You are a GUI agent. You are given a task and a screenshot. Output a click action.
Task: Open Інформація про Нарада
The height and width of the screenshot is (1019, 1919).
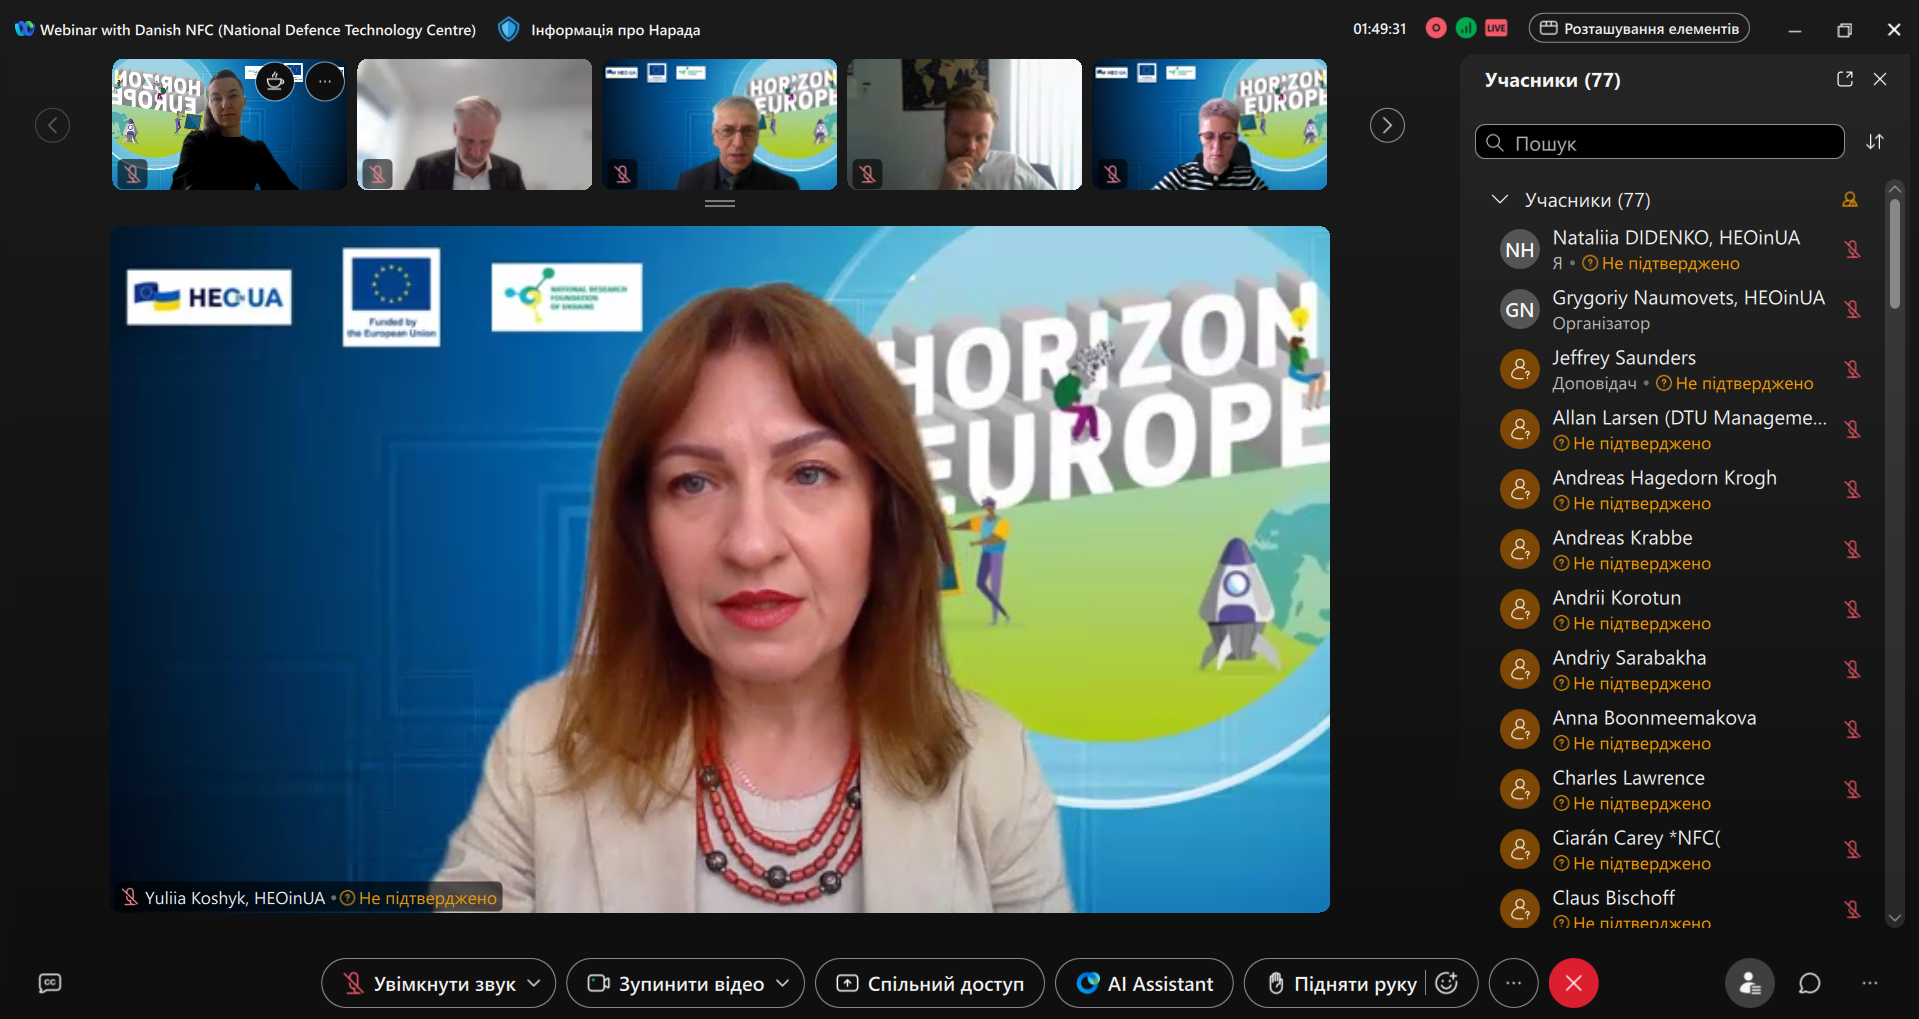coord(614,30)
